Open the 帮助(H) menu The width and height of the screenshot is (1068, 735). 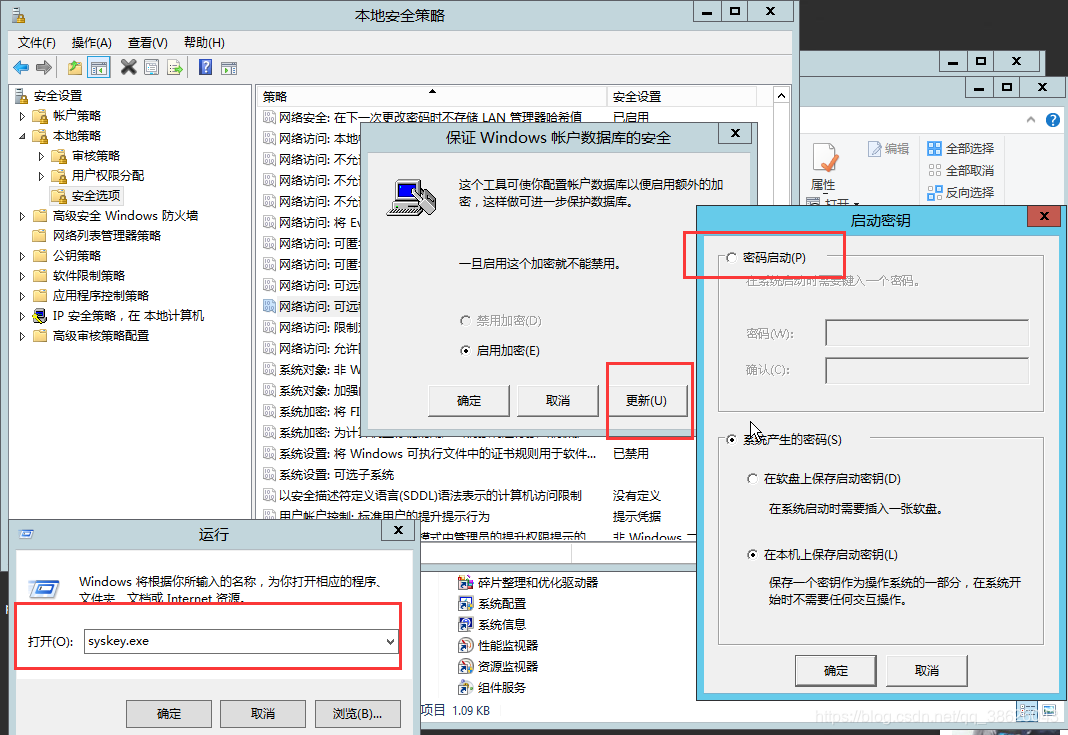pyautogui.click(x=204, y=42)
